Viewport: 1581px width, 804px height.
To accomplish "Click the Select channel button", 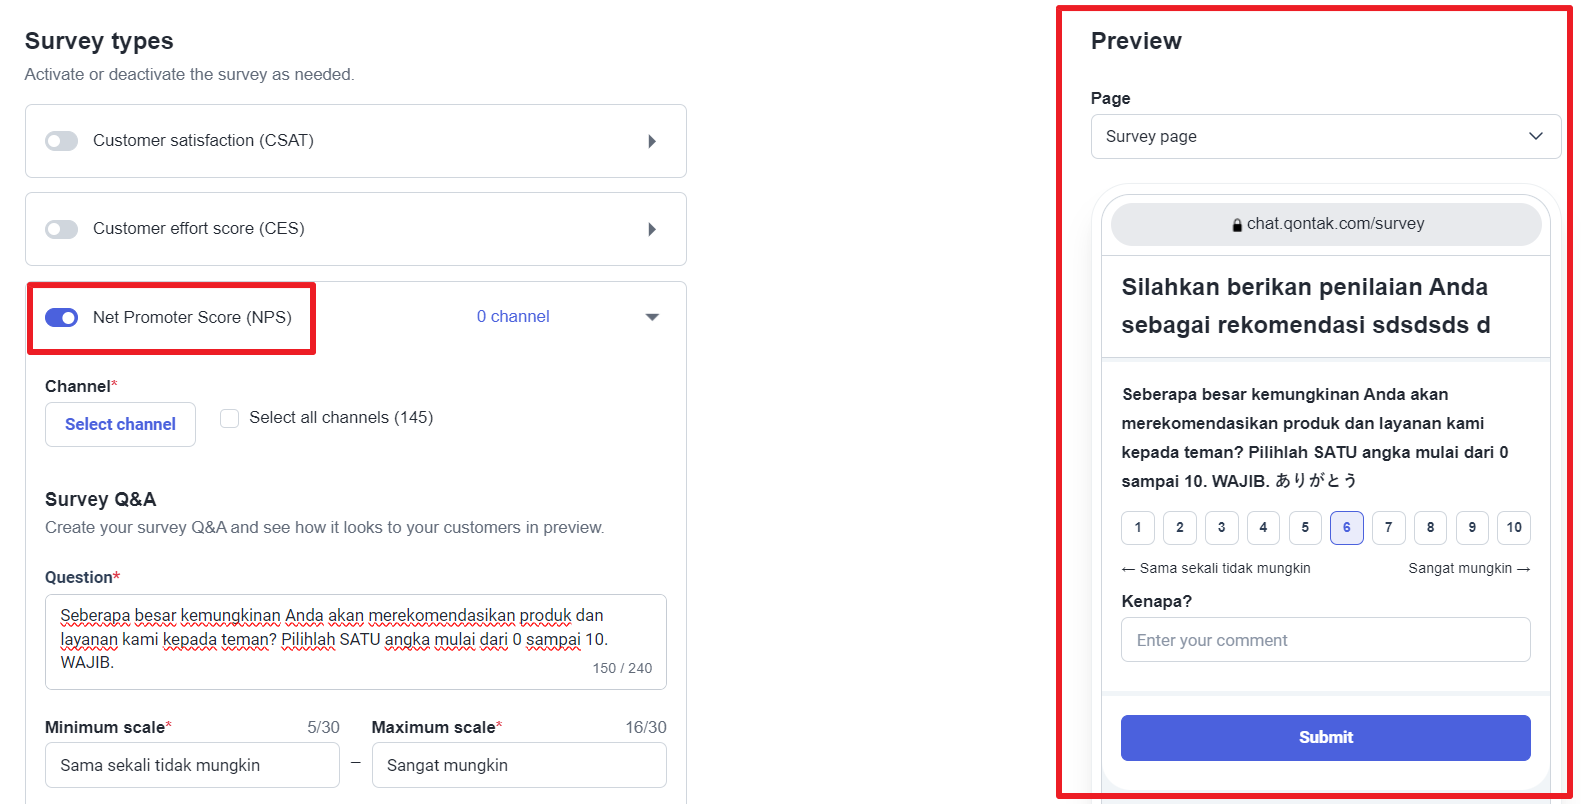I will click(120, 424).
